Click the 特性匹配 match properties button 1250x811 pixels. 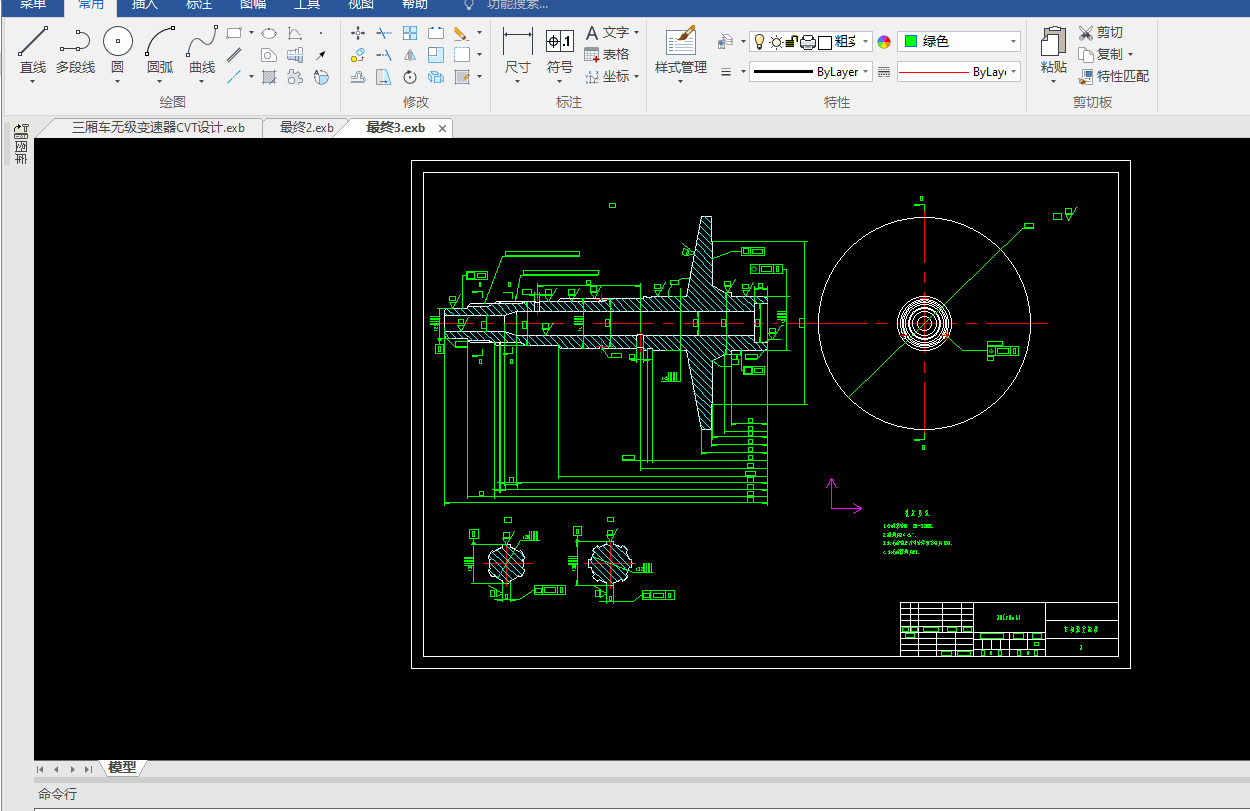point(1113,76)
